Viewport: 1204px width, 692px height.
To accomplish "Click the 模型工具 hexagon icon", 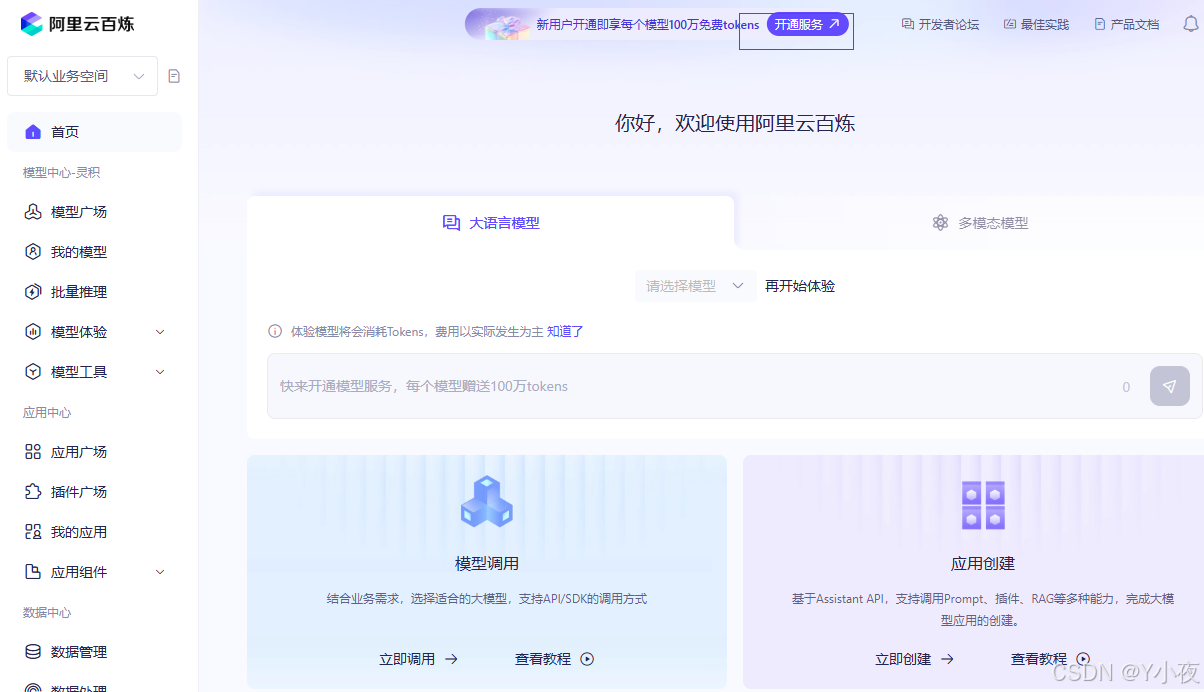I will 33,372.
